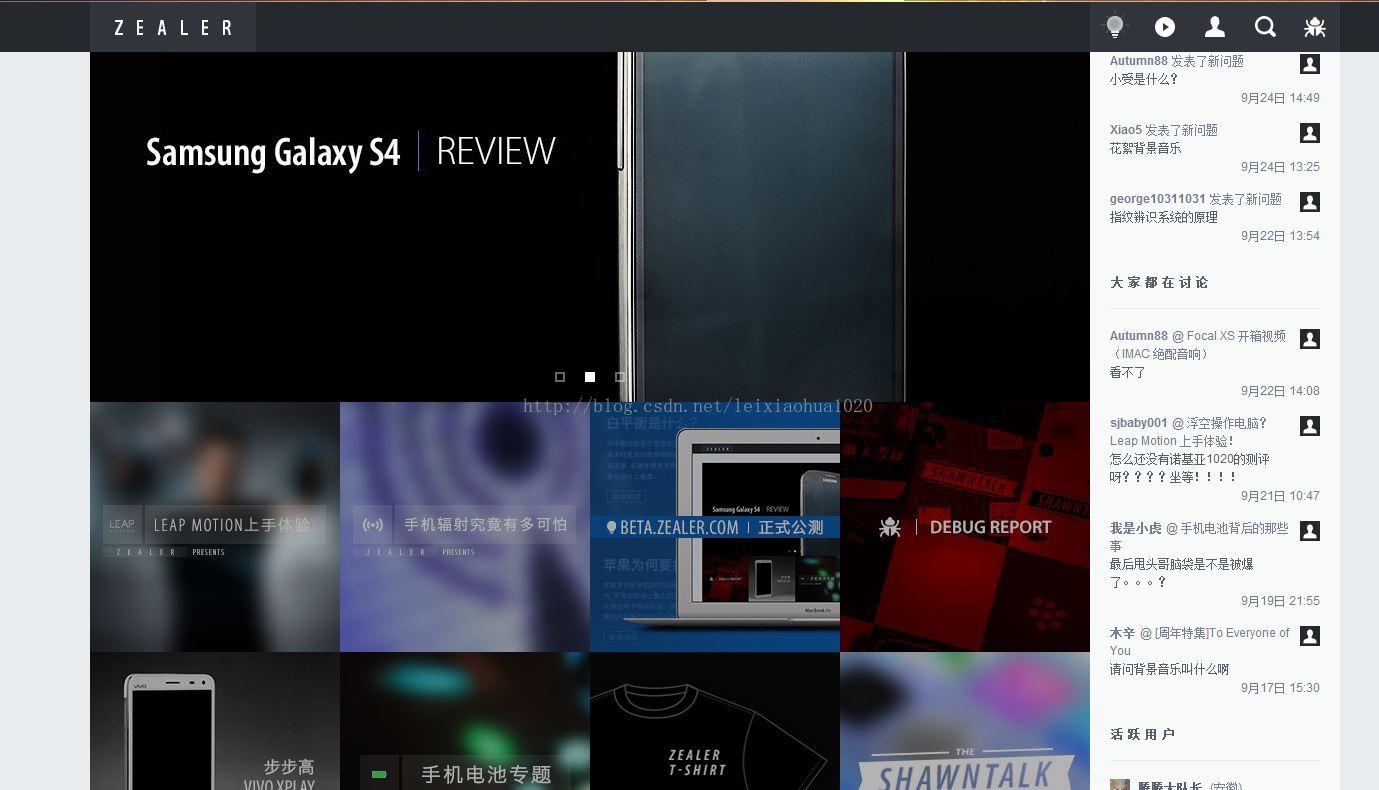
Task: Select the second carousel dot
Action: pyautogui.click(x=590, y=377)
